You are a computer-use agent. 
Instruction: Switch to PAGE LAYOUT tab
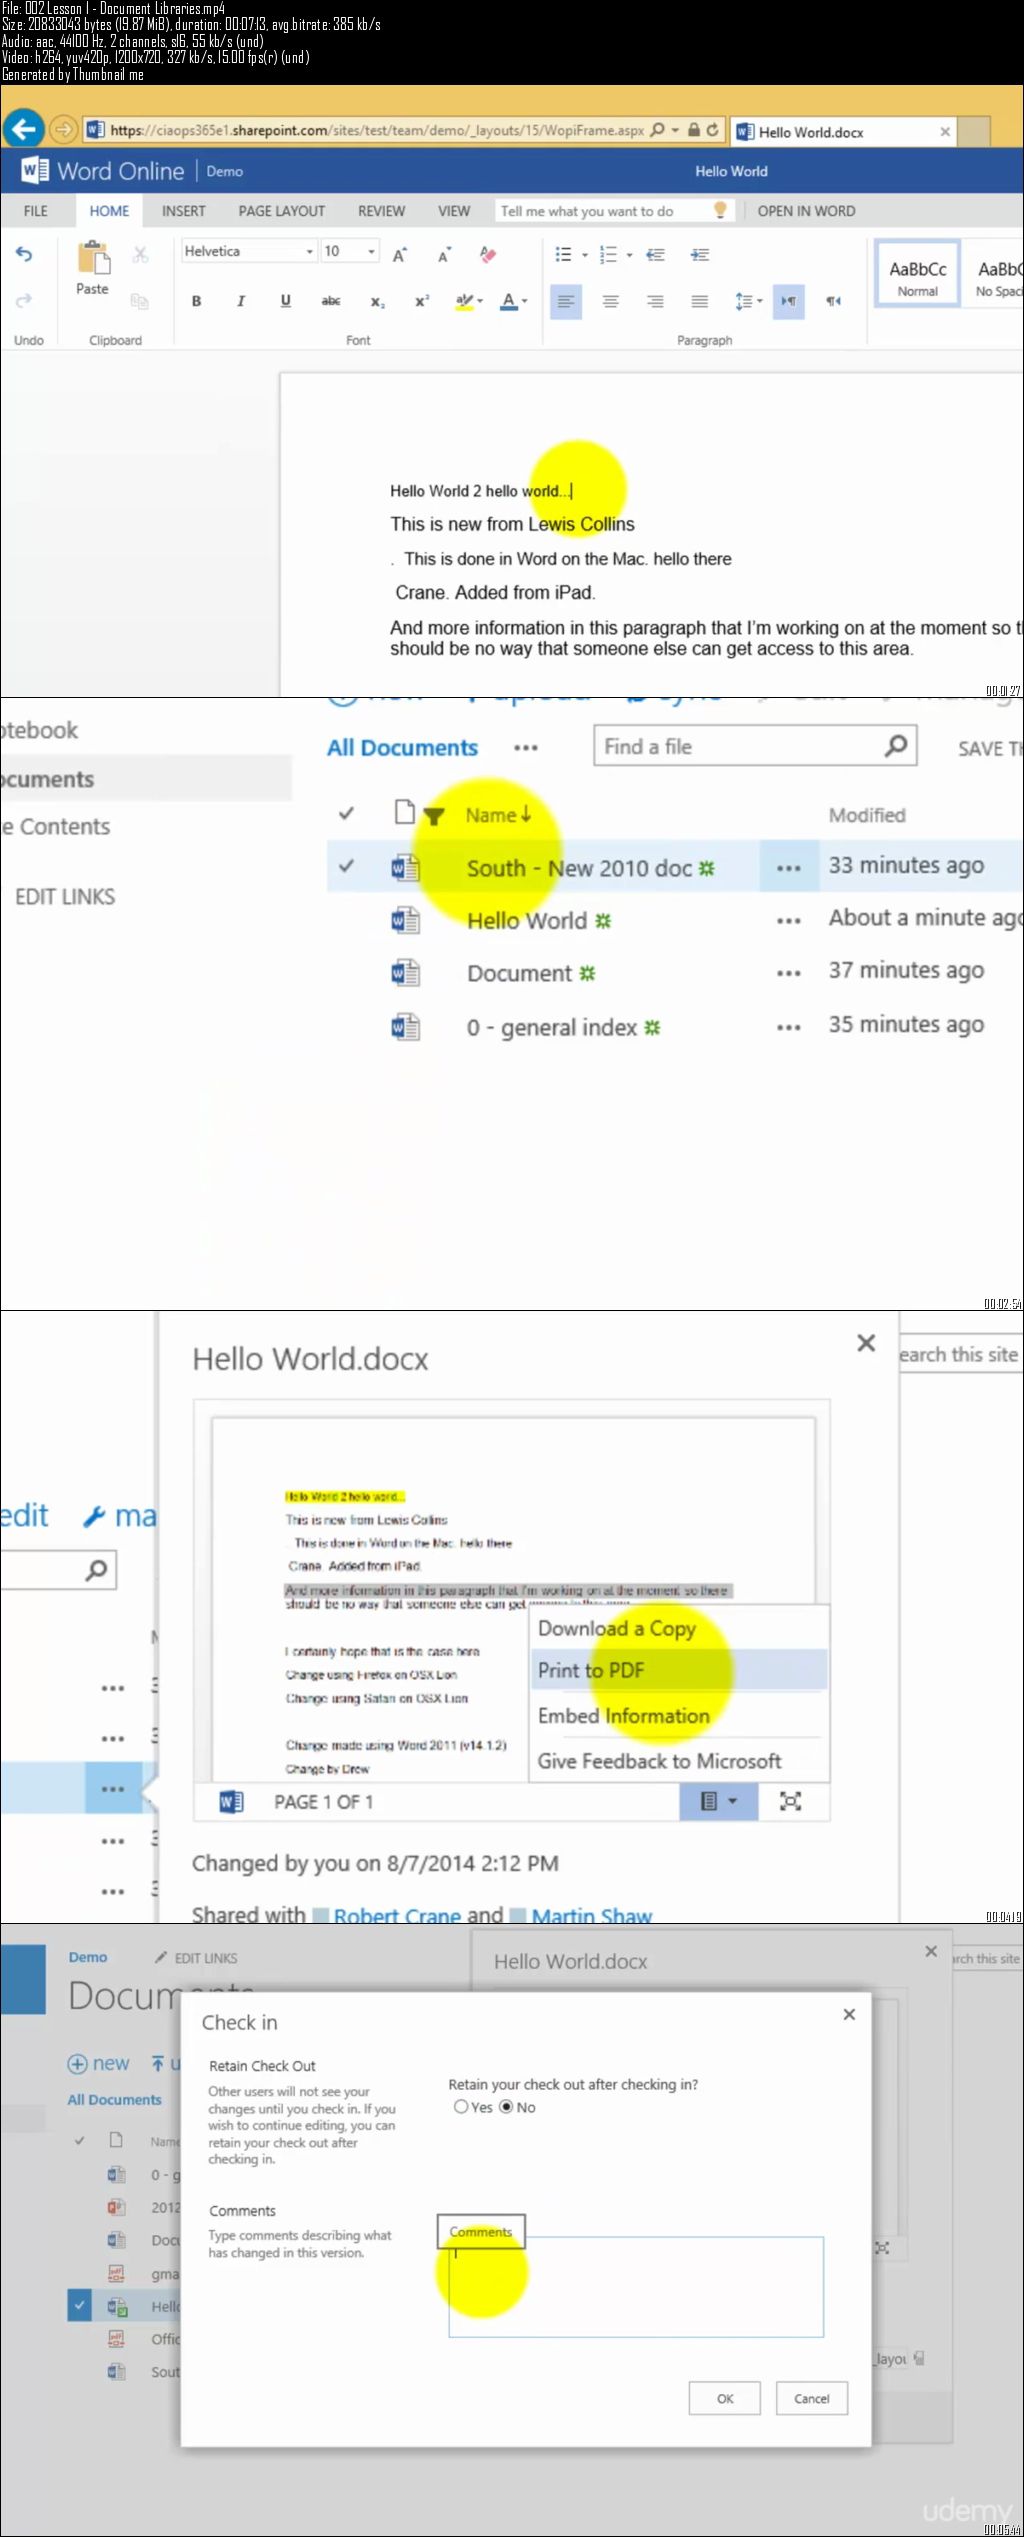282,211
